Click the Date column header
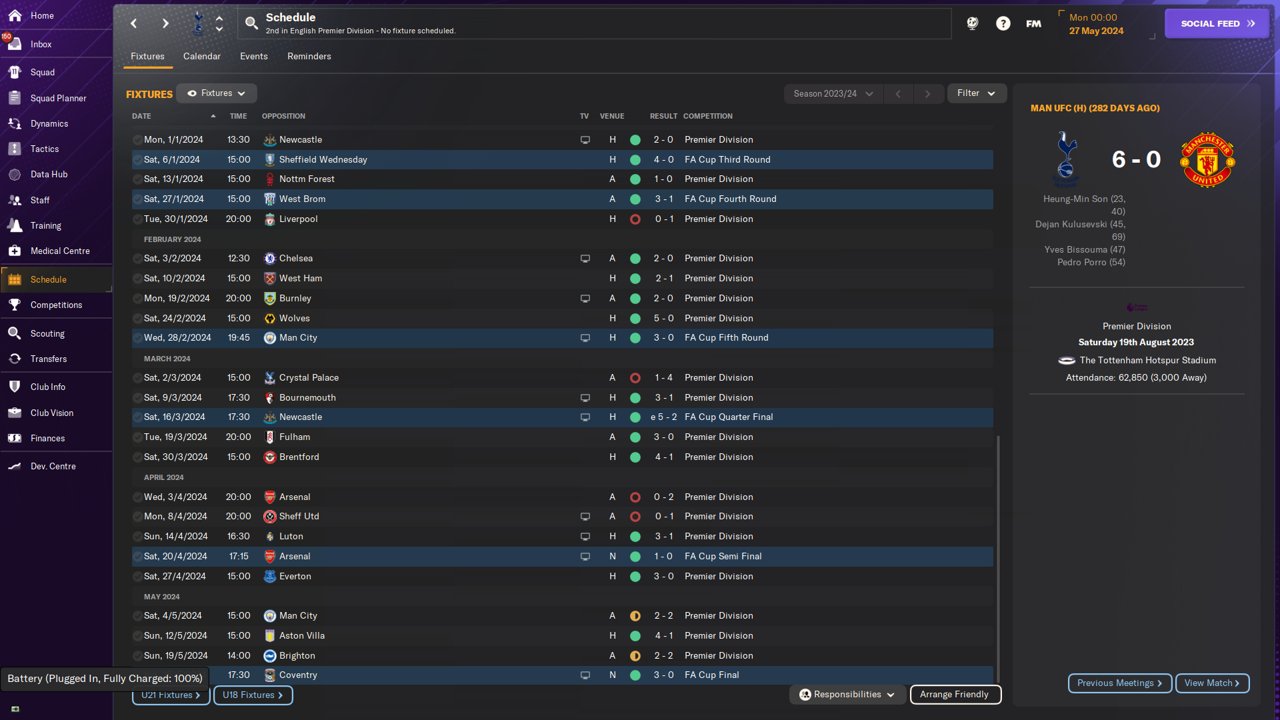 (x=142, y=116)
